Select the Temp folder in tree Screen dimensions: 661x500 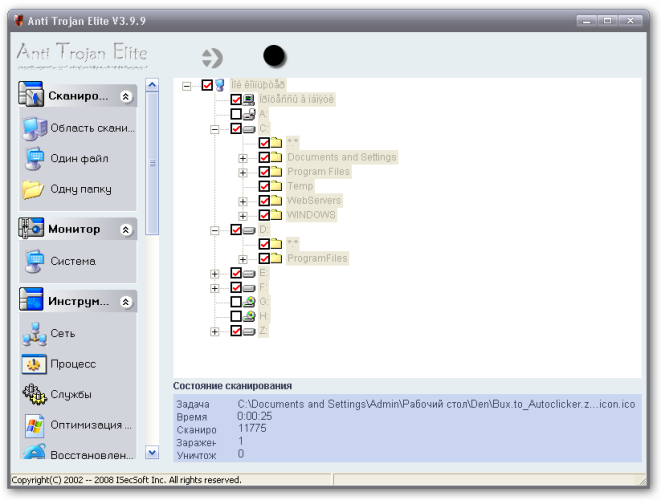(x=300, y=186)
